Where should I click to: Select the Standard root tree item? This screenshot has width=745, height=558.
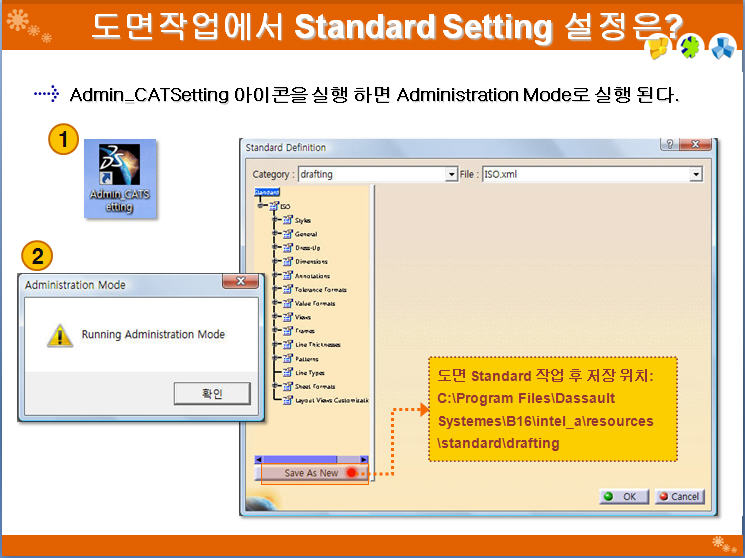point(267,191)
